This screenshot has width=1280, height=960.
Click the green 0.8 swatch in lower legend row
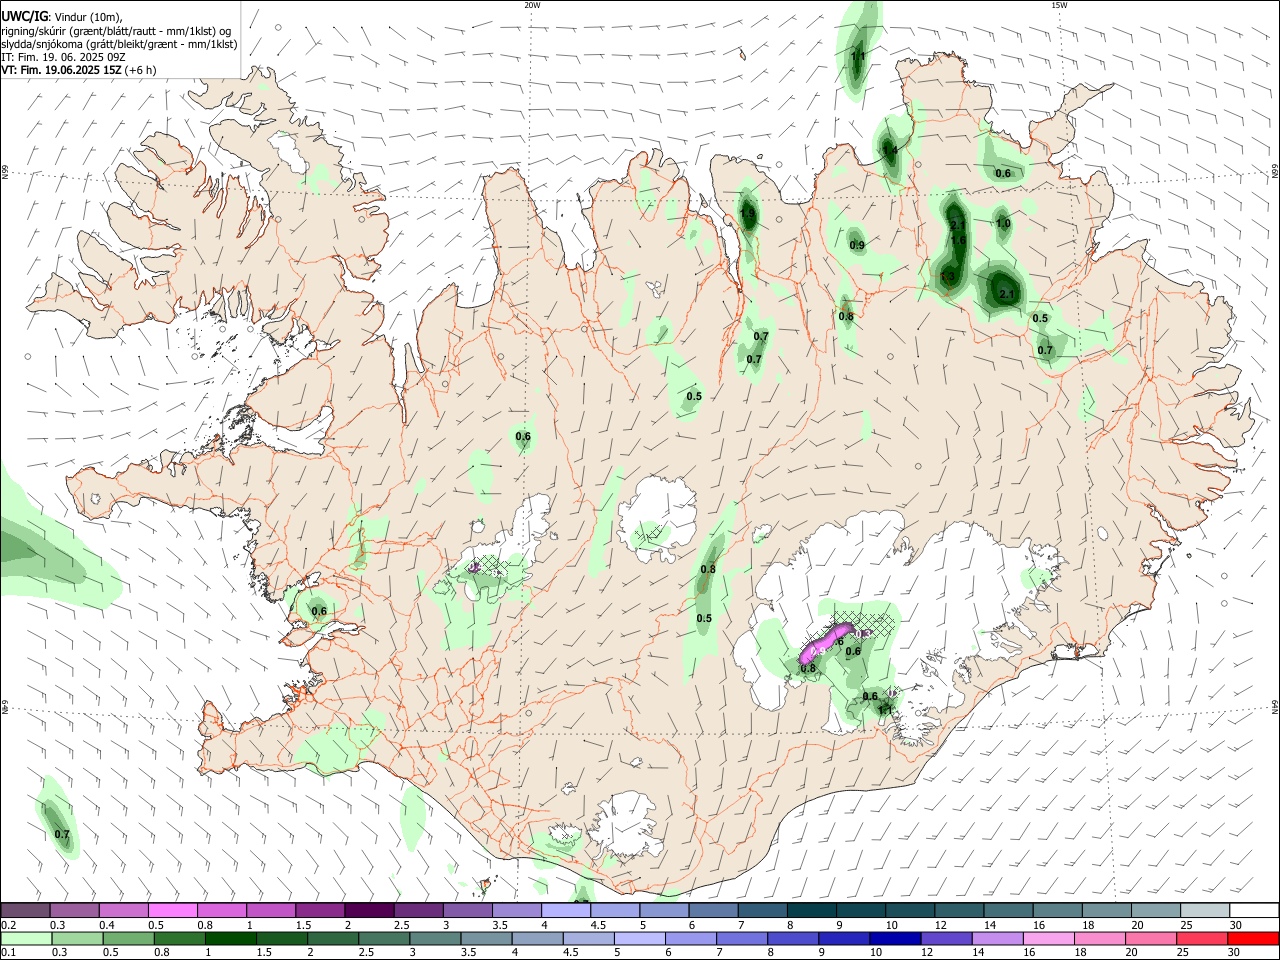[179, 938]
